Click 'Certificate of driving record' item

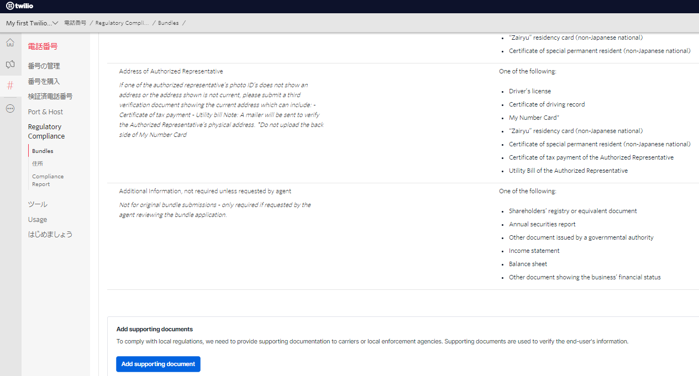coord(547,104)
